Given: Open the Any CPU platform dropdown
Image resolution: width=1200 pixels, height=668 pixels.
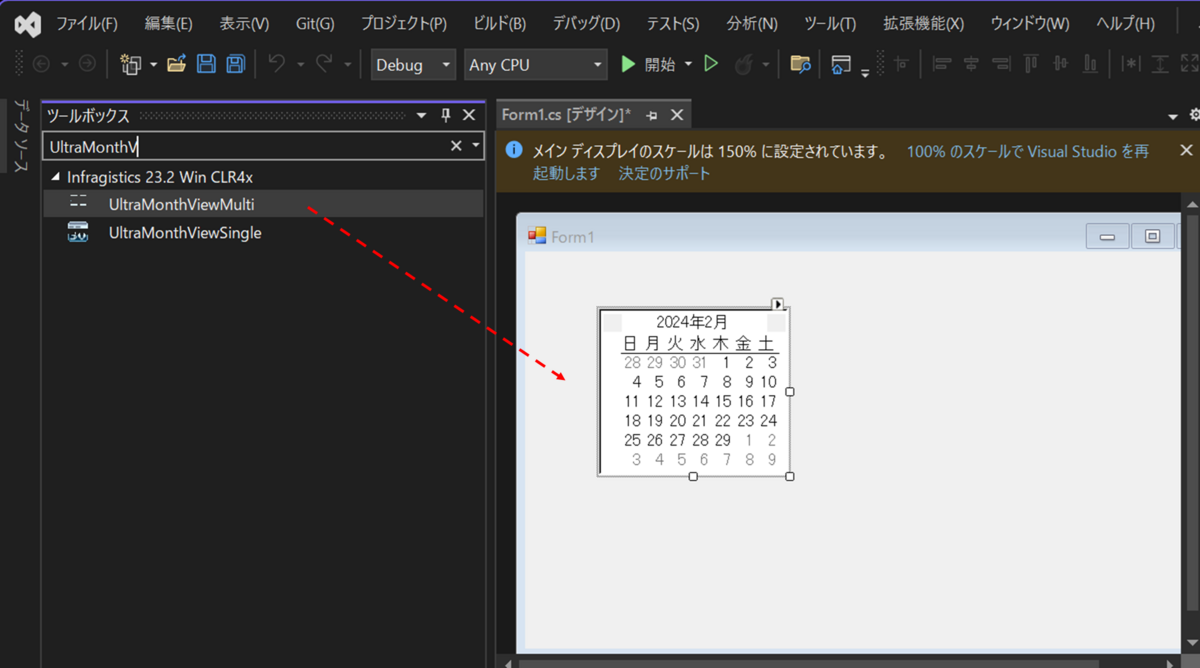Looking at the screenshot, I should point(535,65).
